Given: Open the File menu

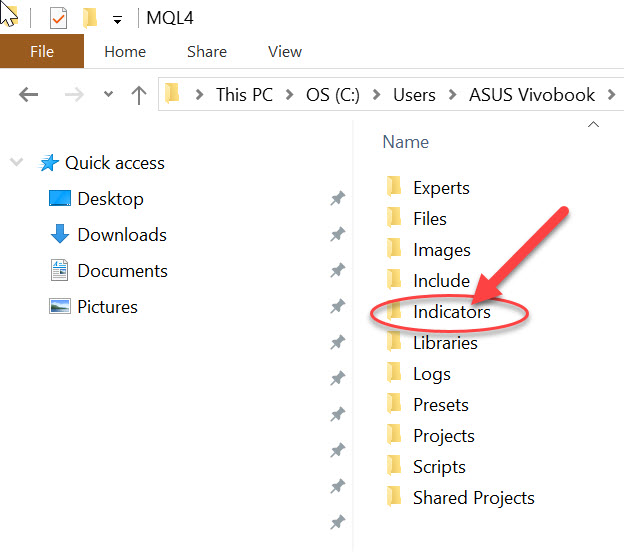Looking at the screenshot, I should (x=42, y=51).
